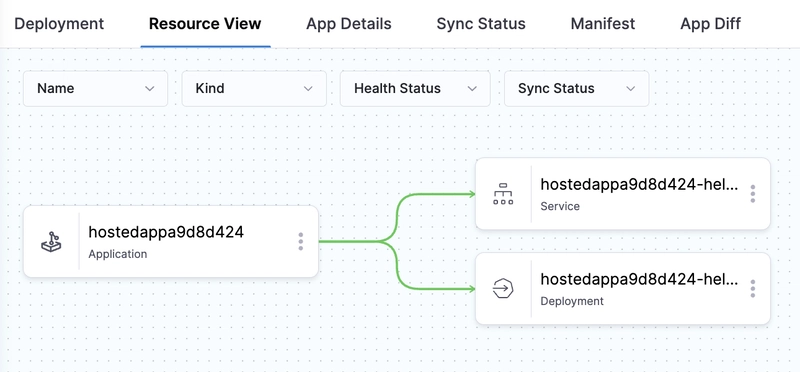The width and height of the screenshot is (800, 372).
Task: Go to the Manifest tab
Action: (x=603, y=23)
